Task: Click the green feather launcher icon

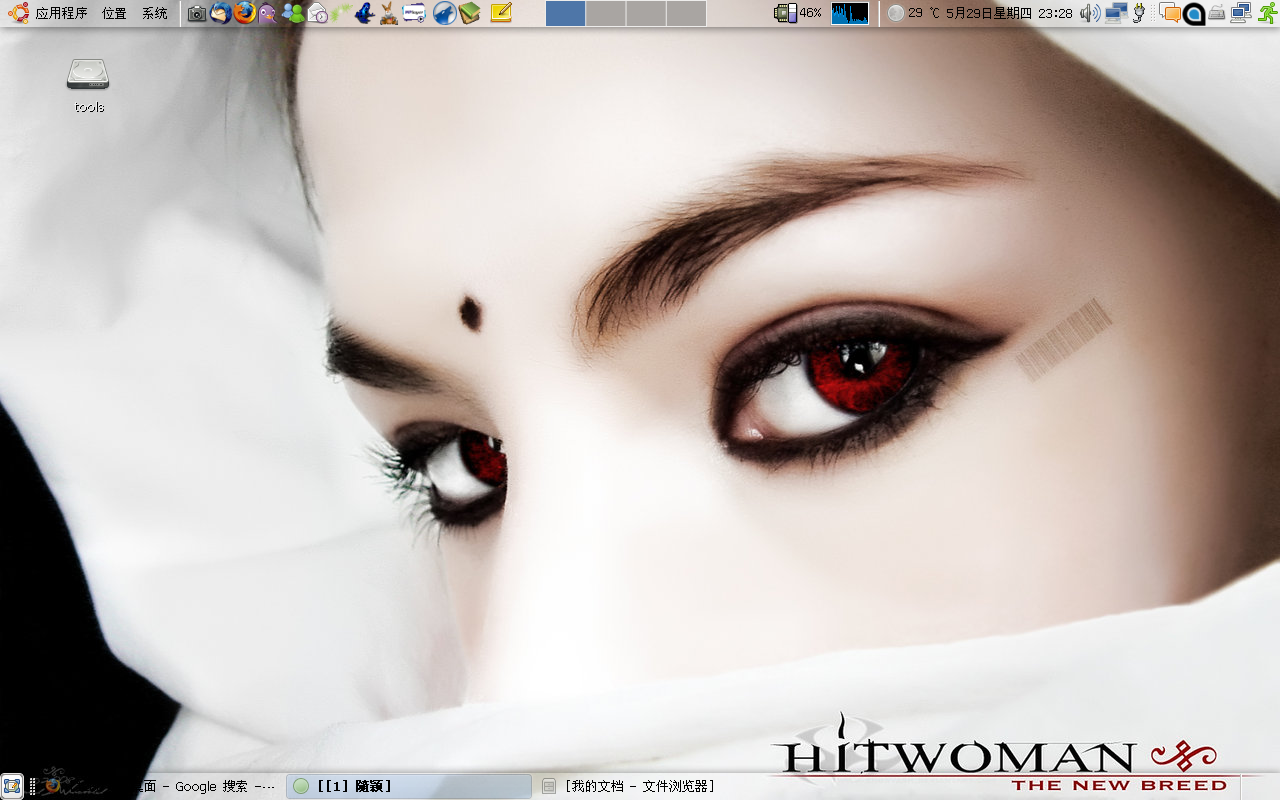Action: pos(341,13)
